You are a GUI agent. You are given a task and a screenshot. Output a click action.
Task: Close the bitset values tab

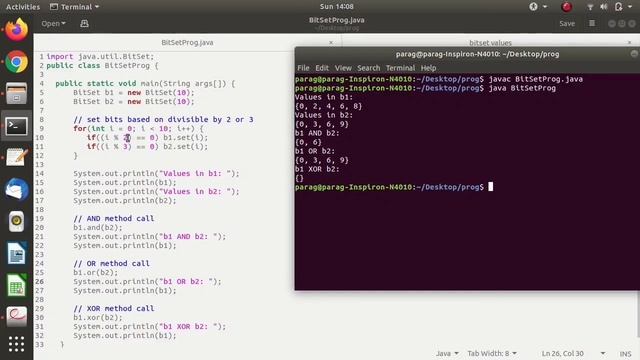629,42
